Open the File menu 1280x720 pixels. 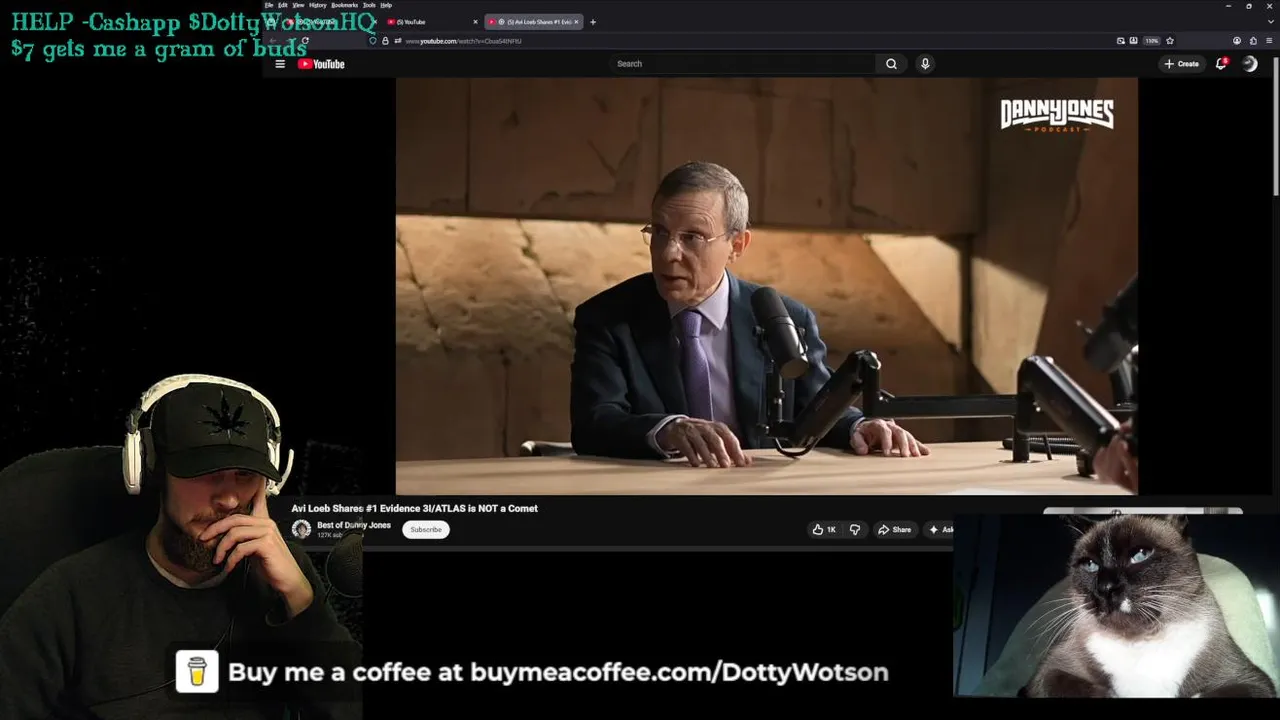tap(269, 5)
